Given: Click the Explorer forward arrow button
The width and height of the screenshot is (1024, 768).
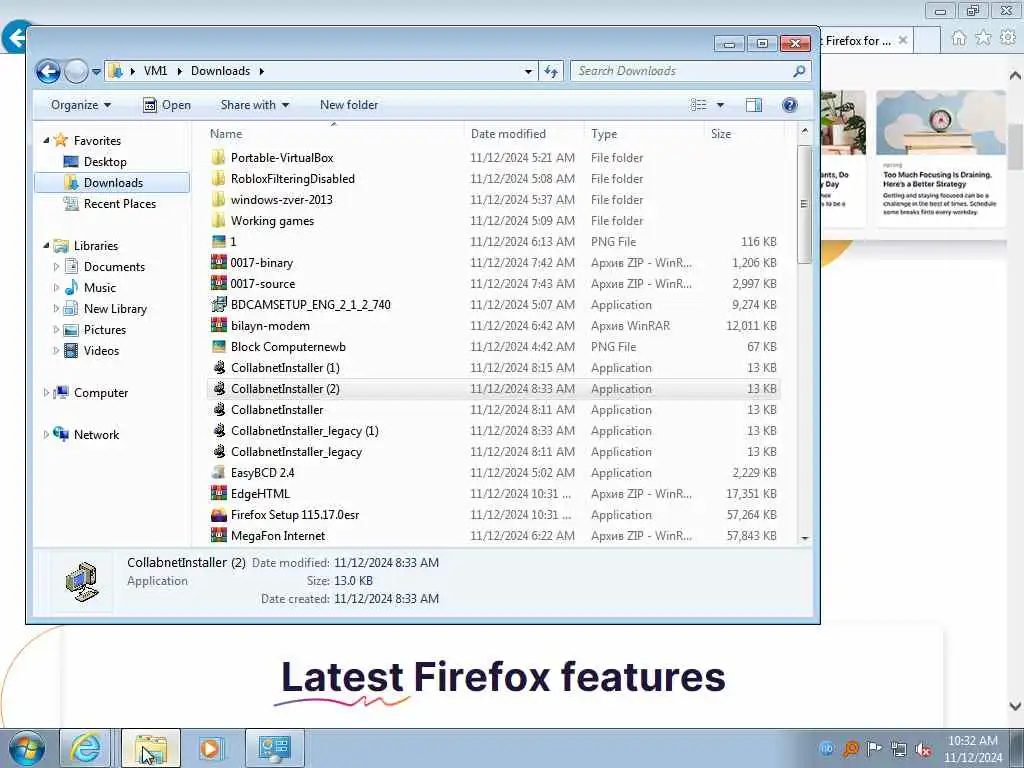Looking at the screenshot, I should (x=76, y=71).
